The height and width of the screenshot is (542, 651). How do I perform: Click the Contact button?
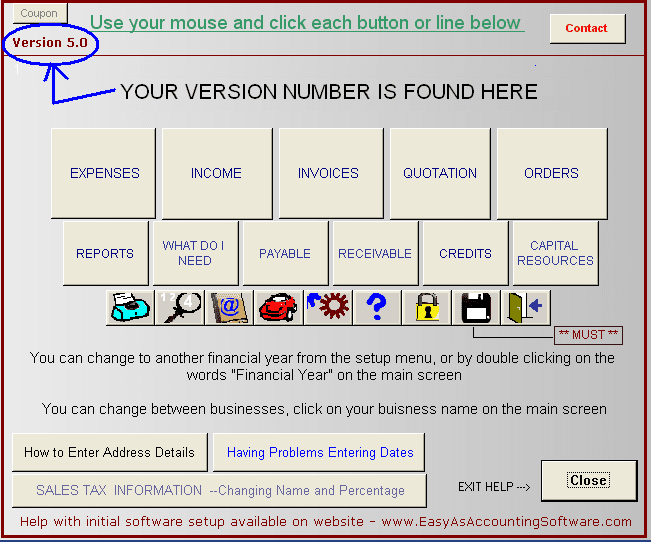pos(587,28)
